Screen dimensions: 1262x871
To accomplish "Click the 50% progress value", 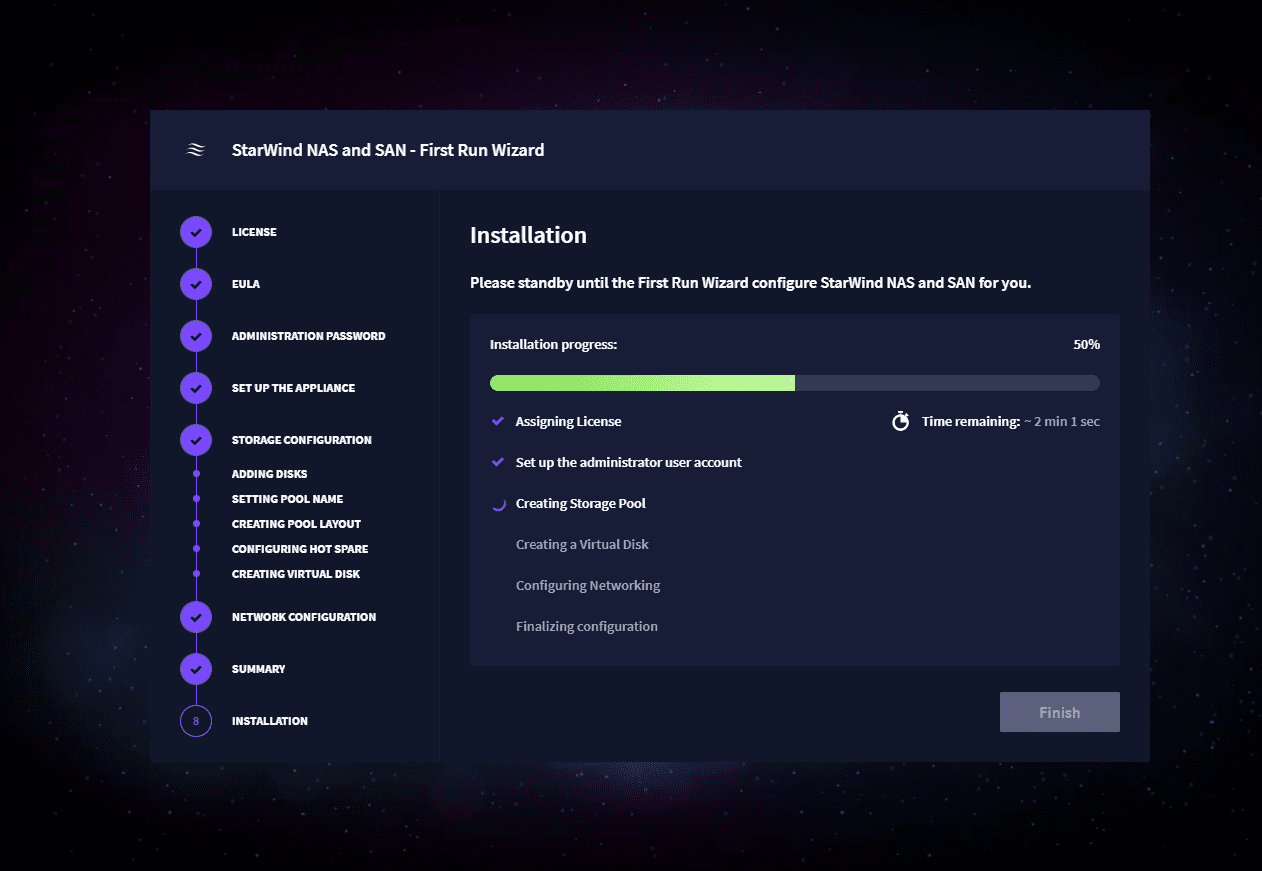I will pyautogui.click(x=1087, y=344).
